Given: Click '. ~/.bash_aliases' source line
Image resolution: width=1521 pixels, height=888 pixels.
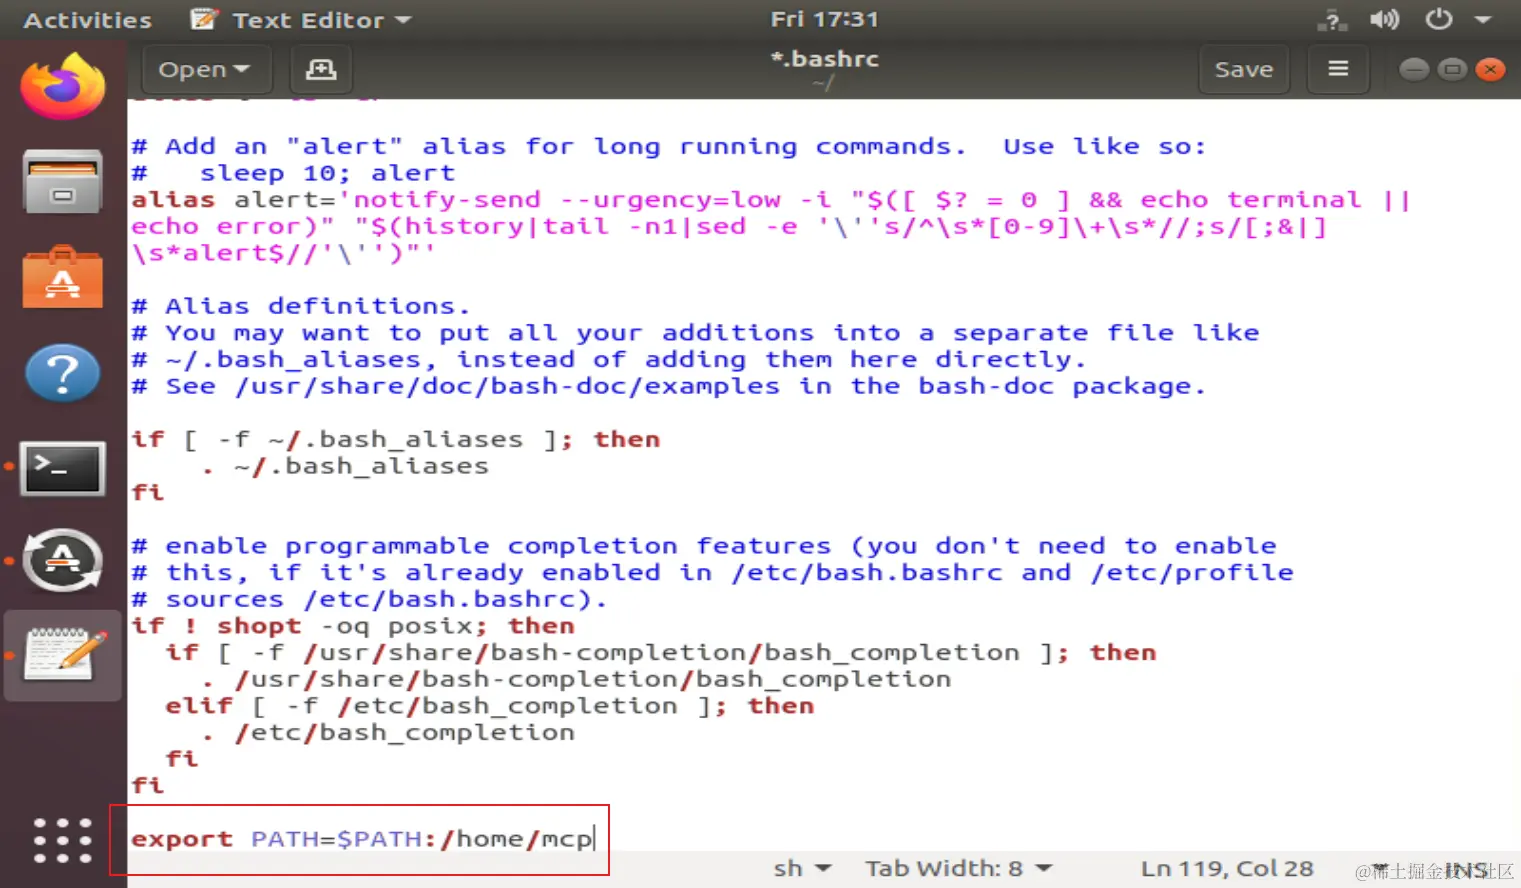Looking at the screenshot, I should click(345, 466).
